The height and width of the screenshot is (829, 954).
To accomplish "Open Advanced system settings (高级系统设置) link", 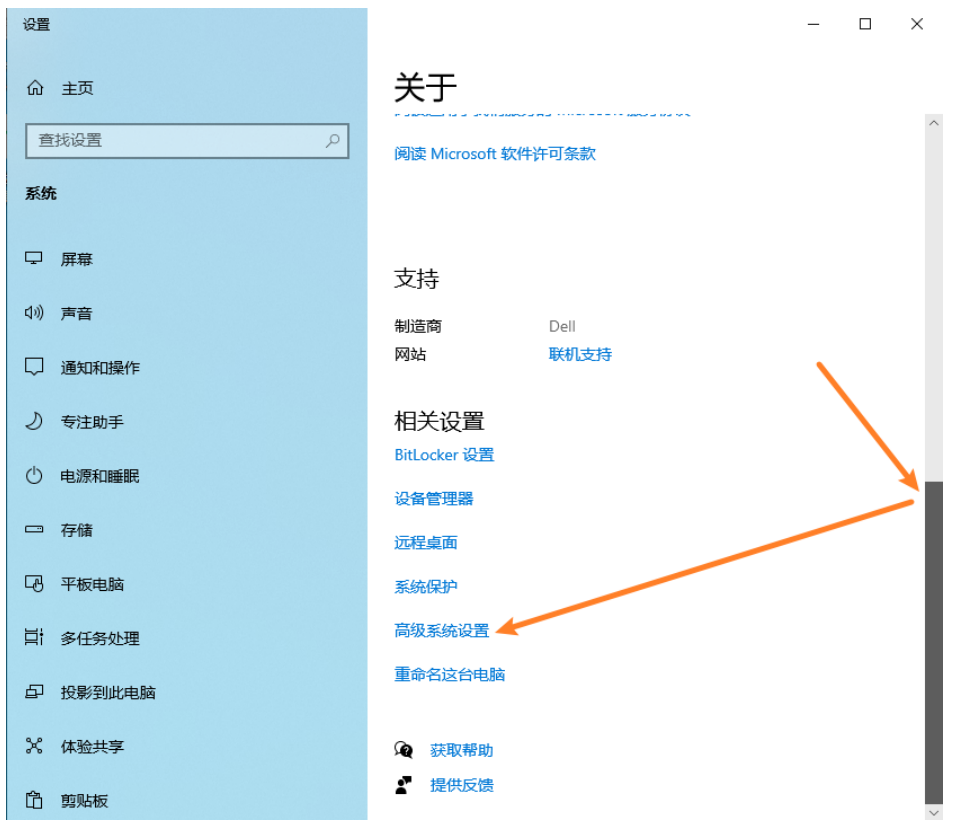I will point(442,631).
